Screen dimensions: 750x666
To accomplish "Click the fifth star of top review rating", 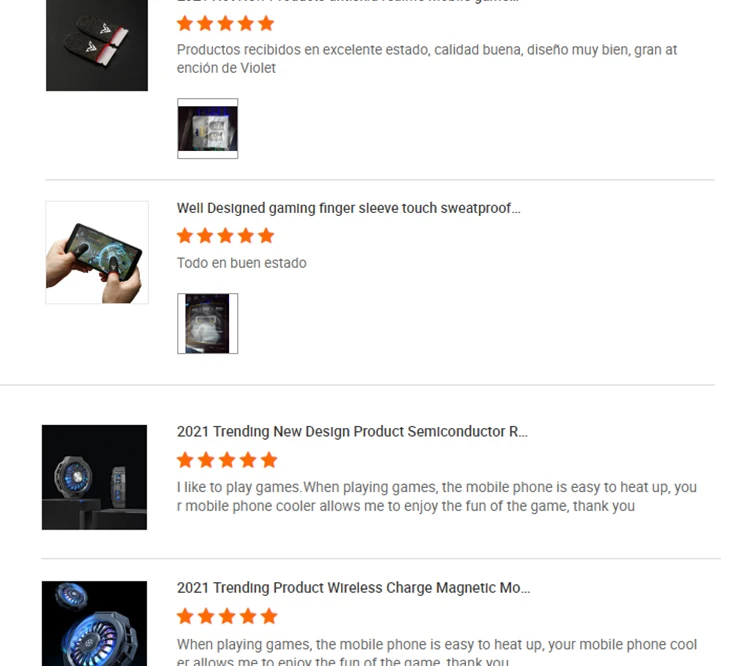I will (x=266, y=23).
